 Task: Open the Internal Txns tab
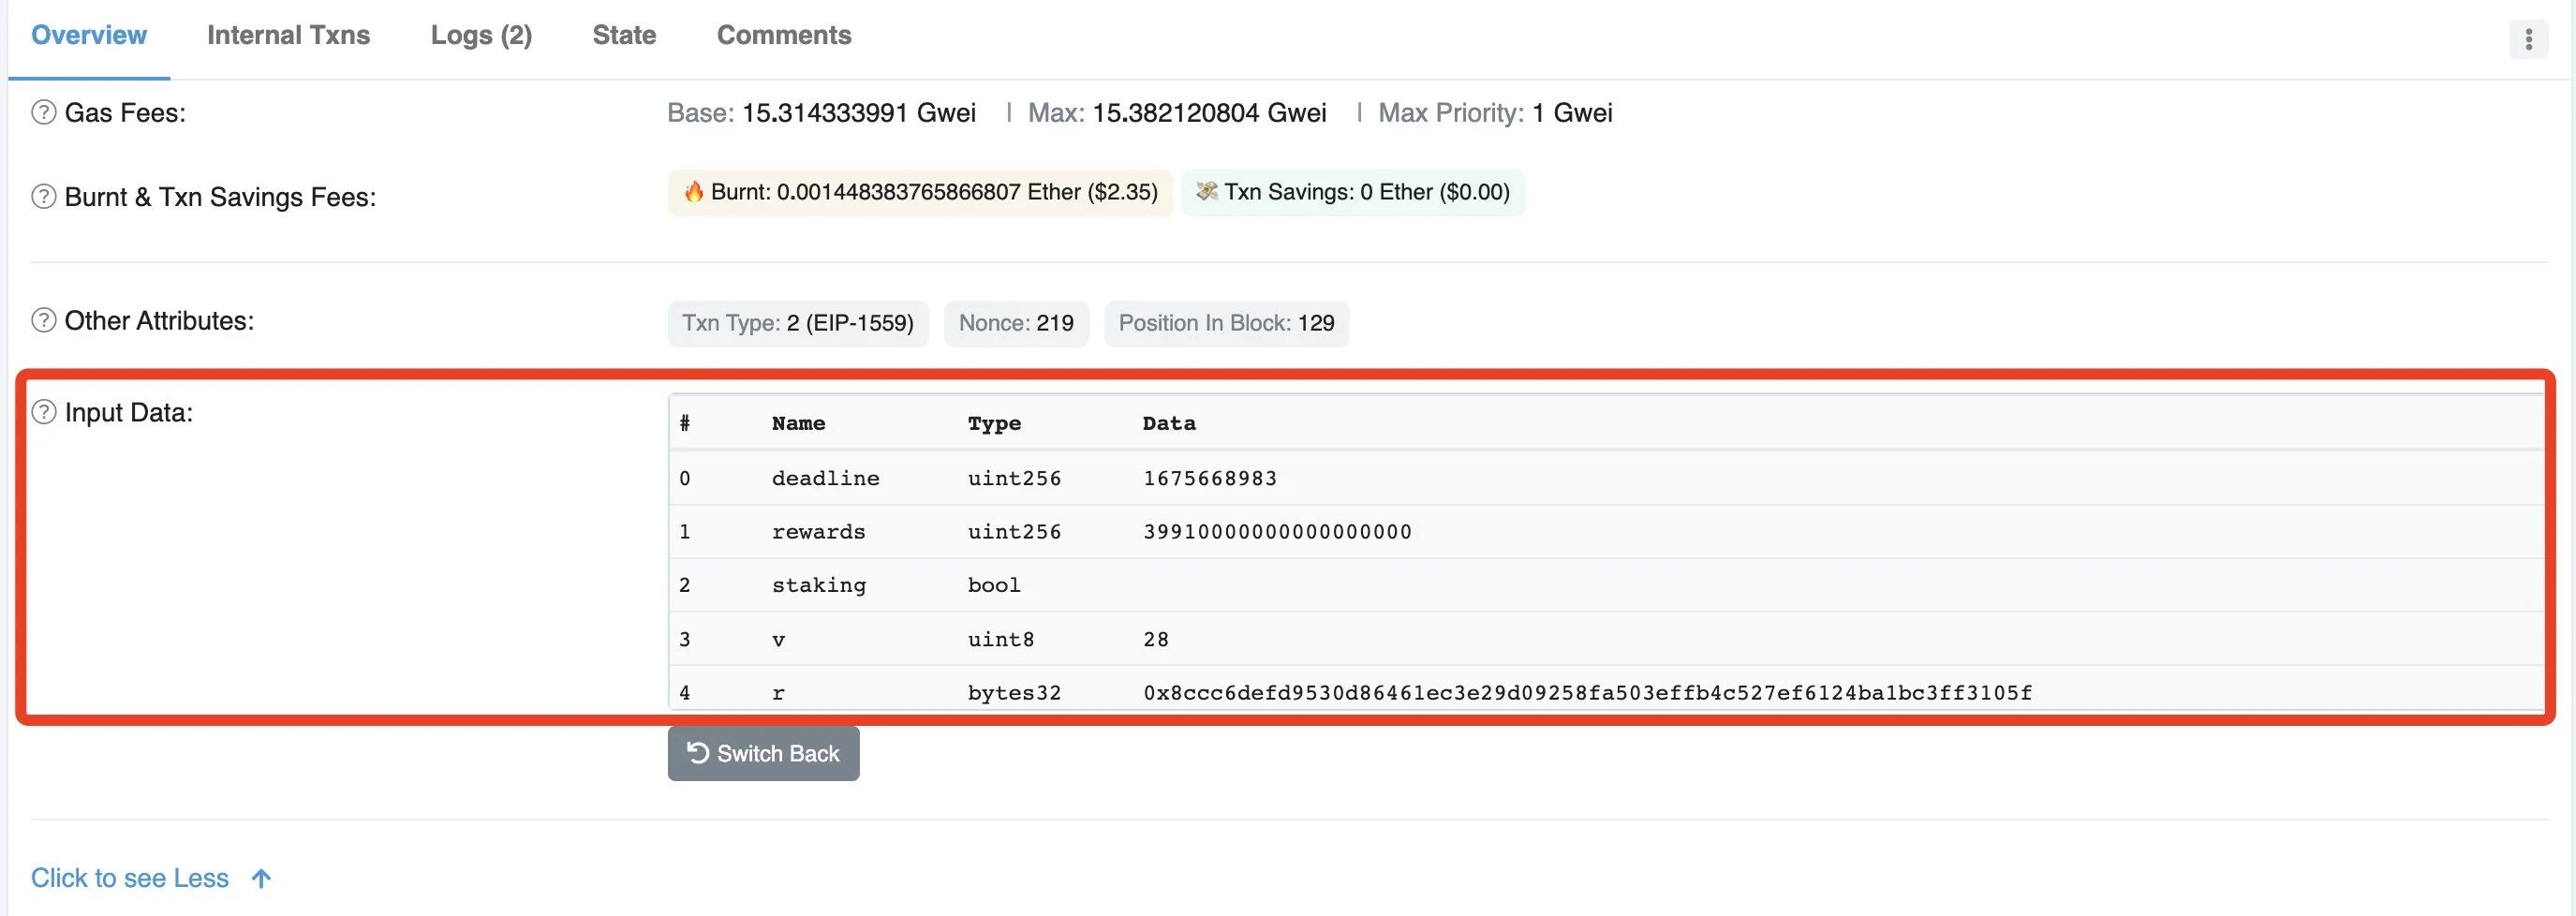click(x=288, y=35)
